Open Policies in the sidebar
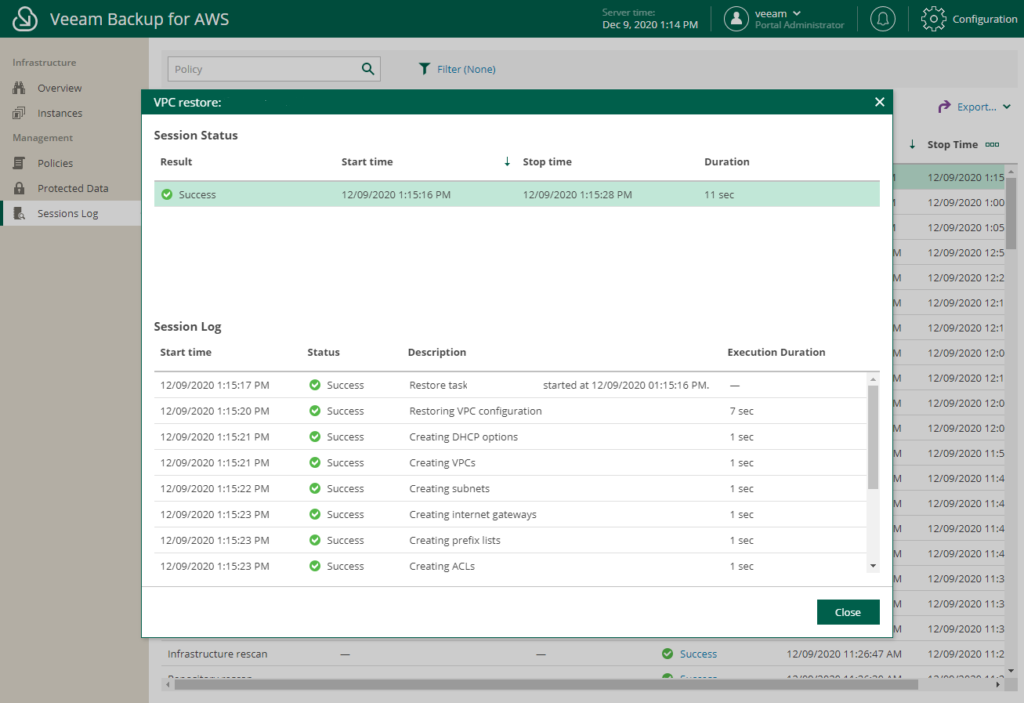The height and width of the screenshot is (703, 1024). tap(55, 163)
